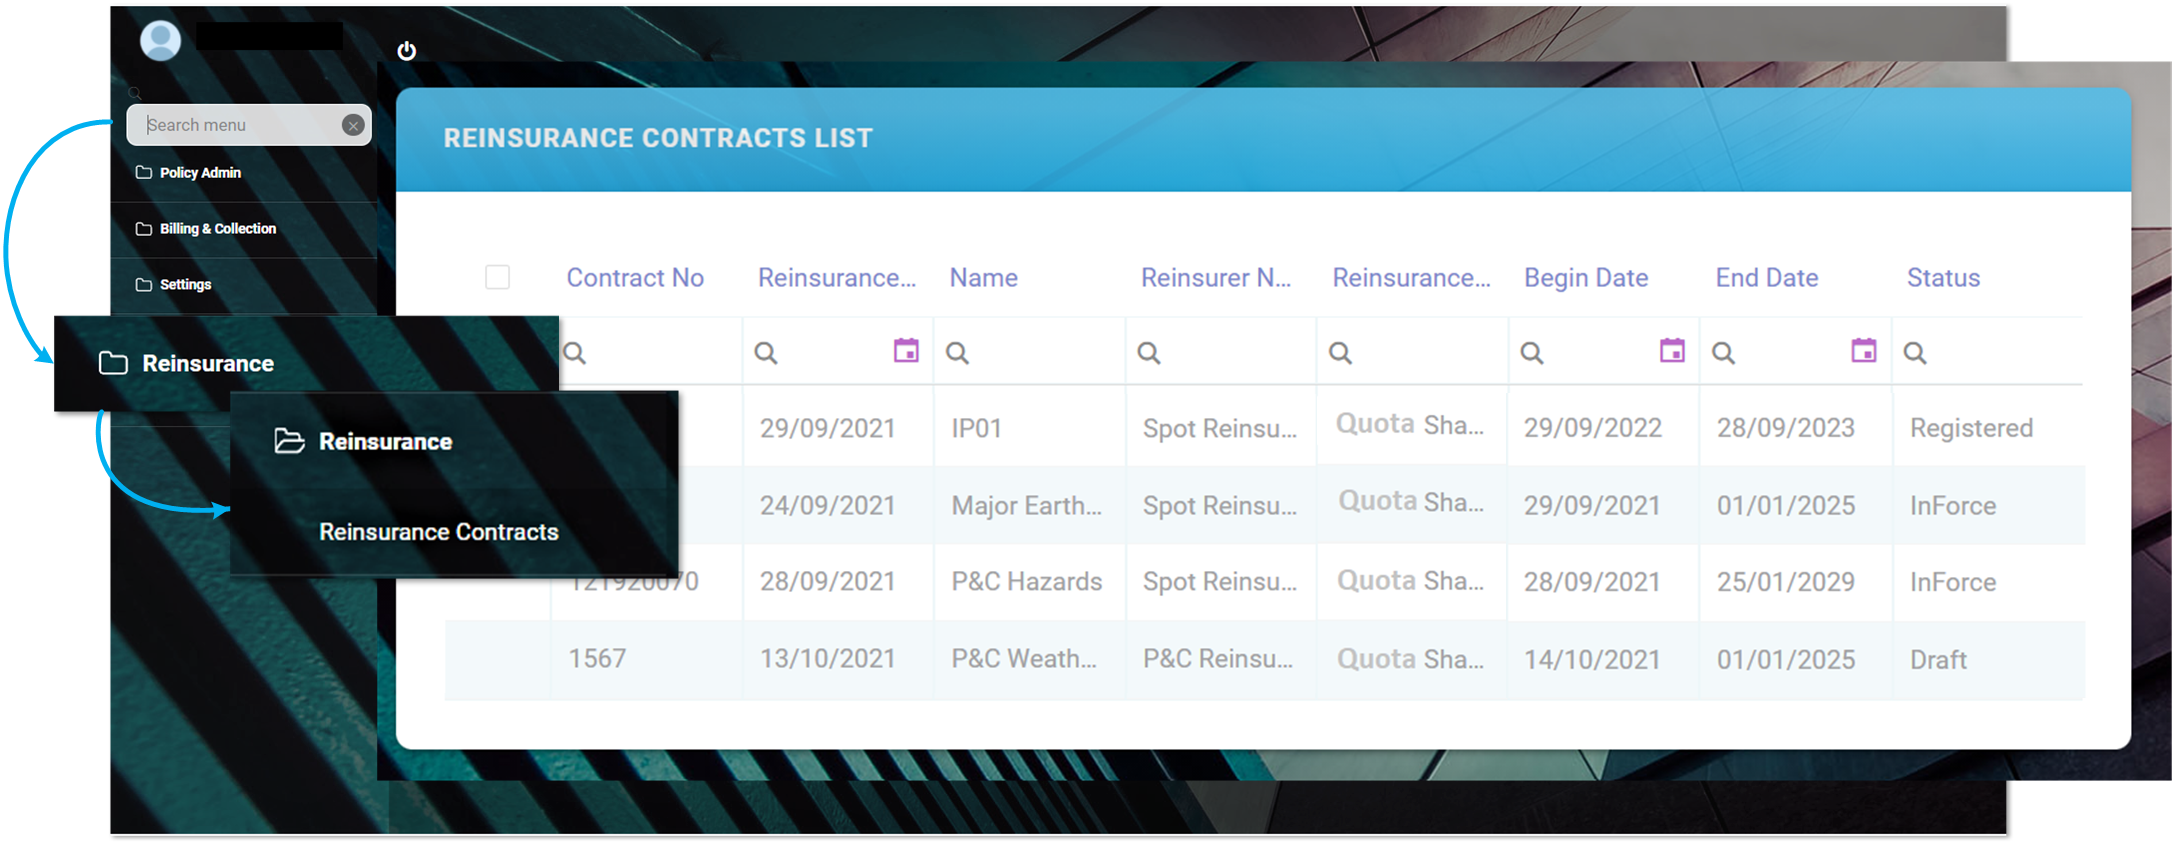Open the Reinsurance main menu item

207,364
